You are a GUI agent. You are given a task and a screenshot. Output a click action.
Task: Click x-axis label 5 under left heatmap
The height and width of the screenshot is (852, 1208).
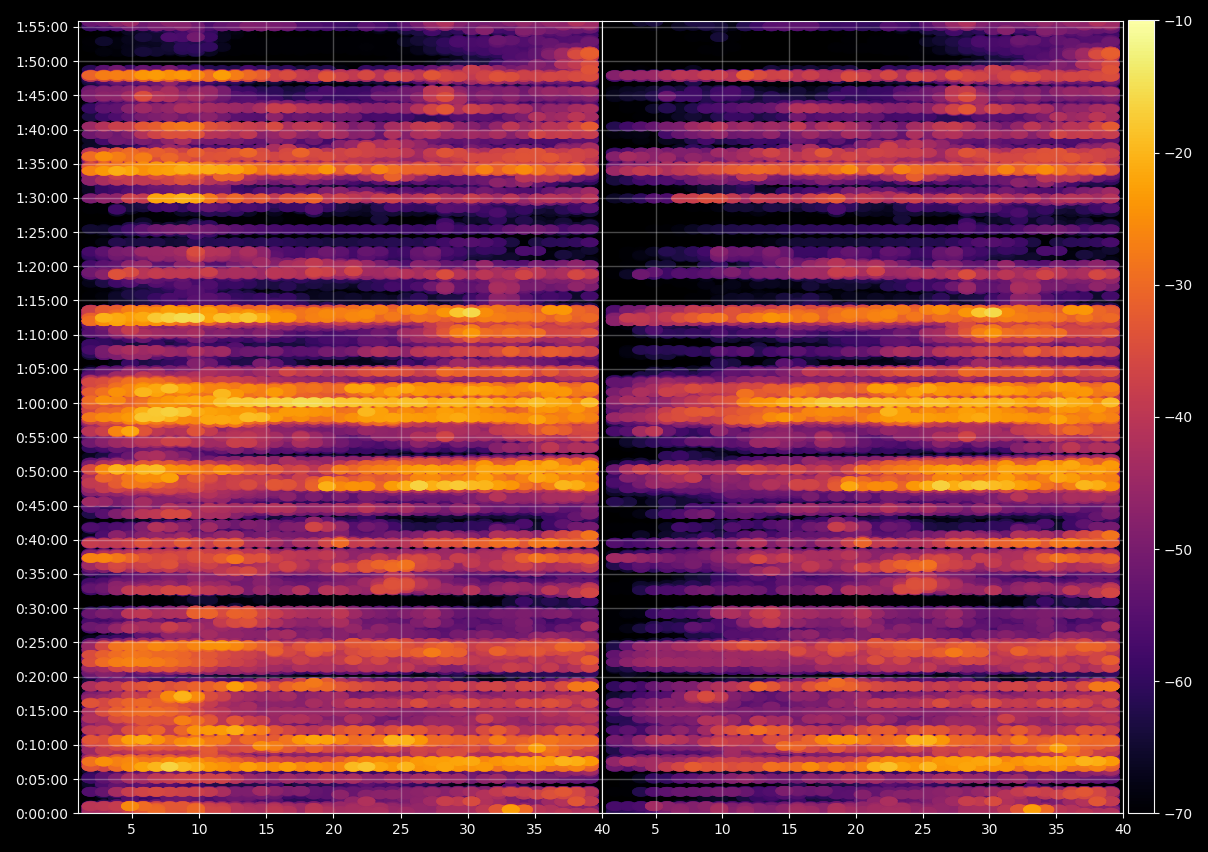click(x=132, y=830)
